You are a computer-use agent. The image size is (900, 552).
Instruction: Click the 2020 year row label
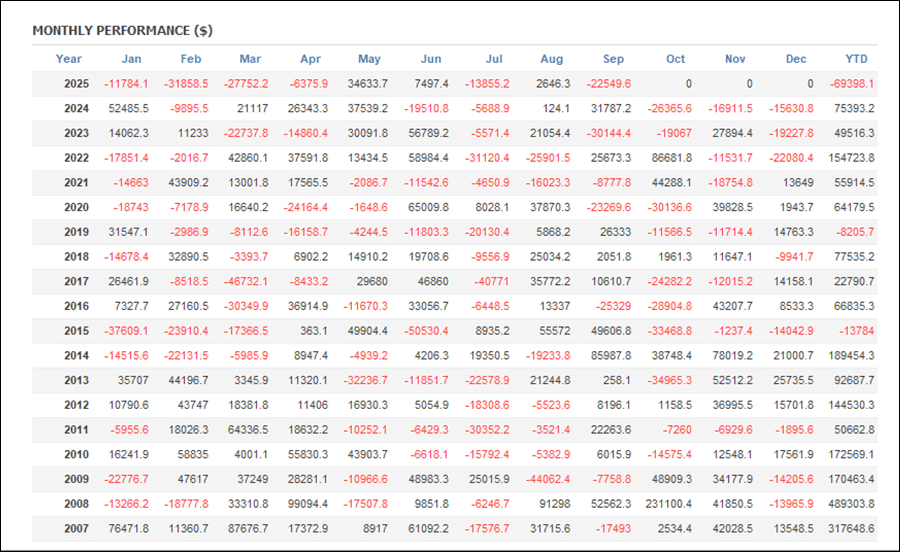77,207
